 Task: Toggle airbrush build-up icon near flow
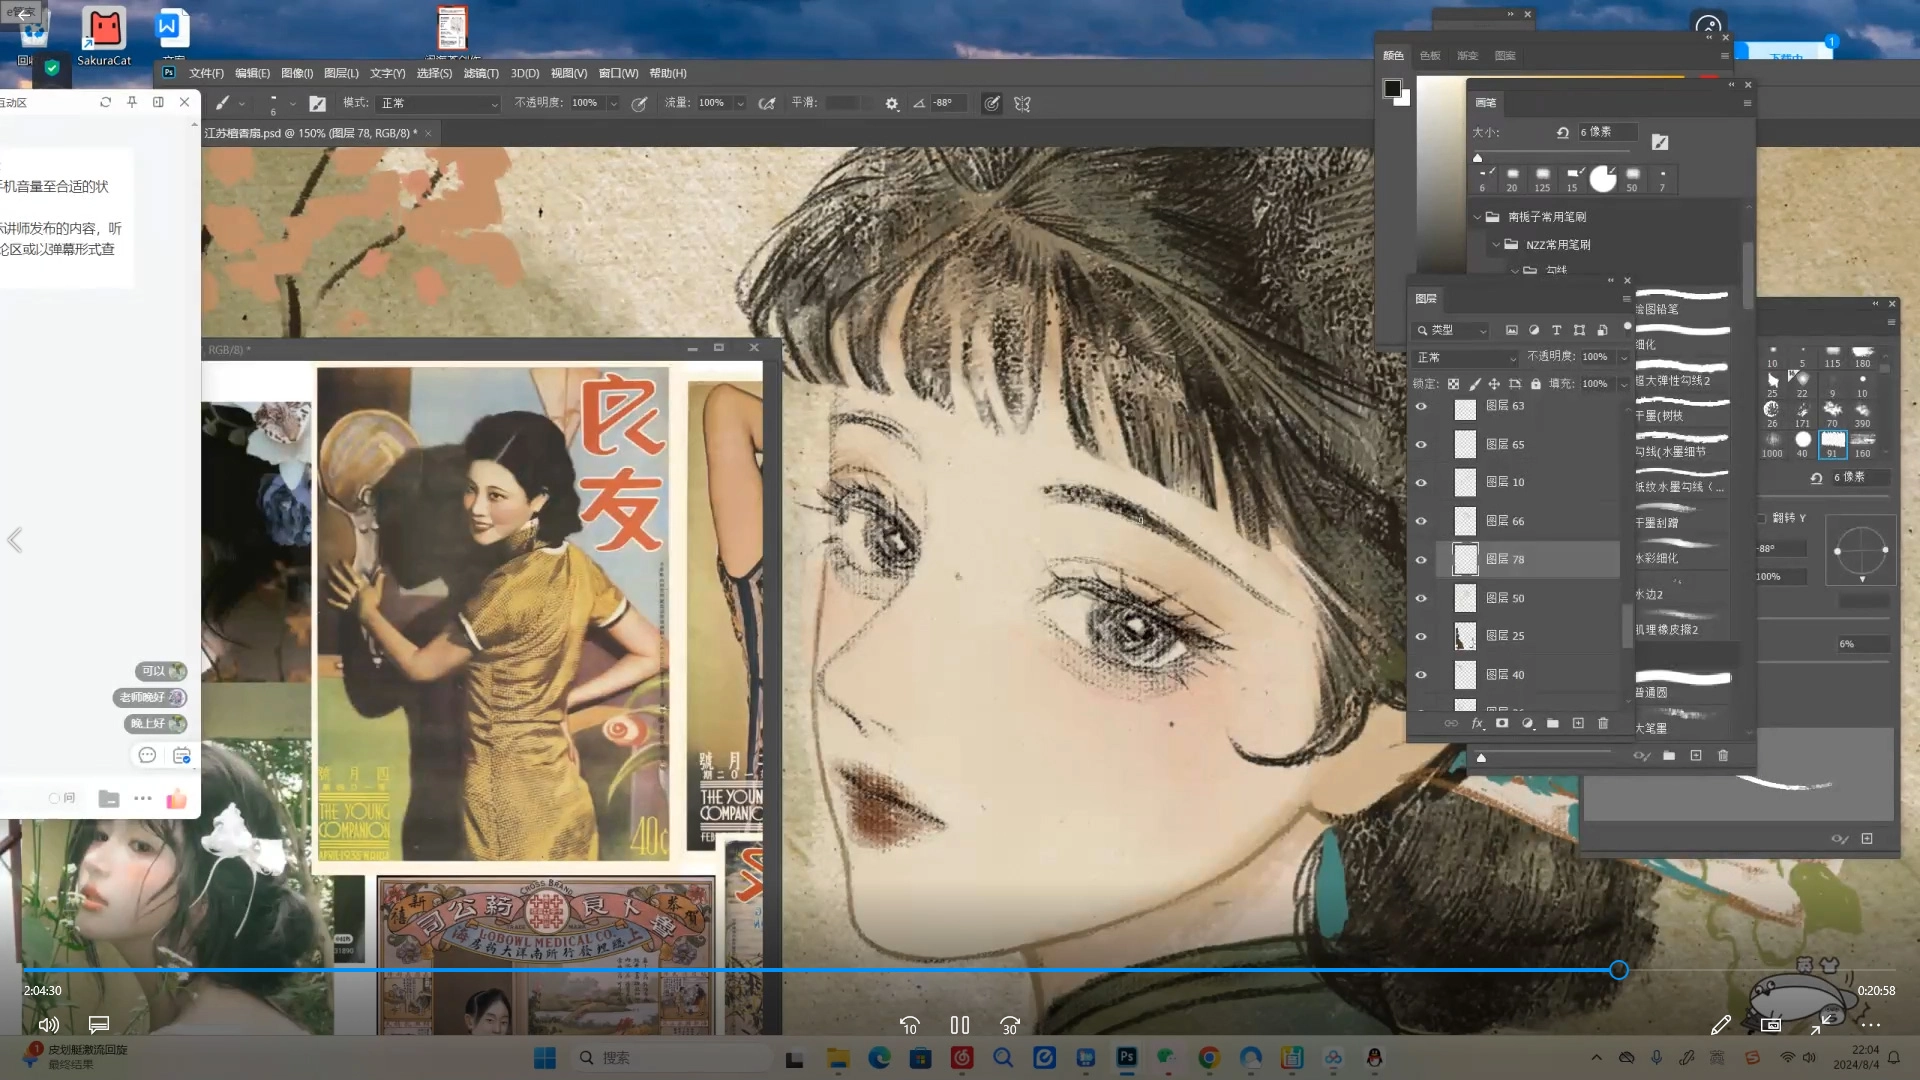(767, 103)
